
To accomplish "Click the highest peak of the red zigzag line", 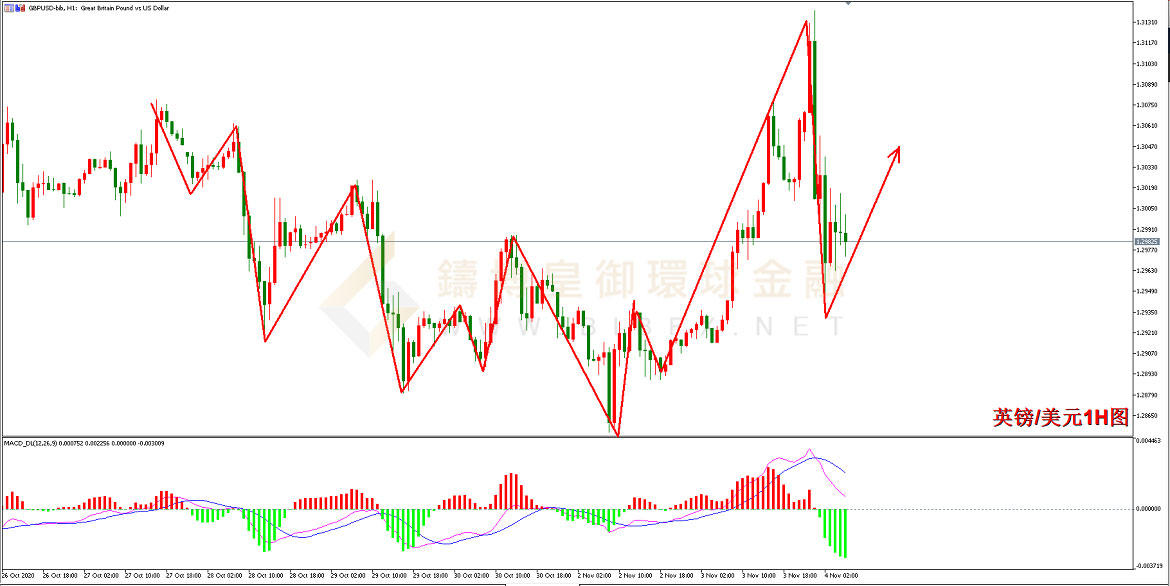I will click(806, 21).
